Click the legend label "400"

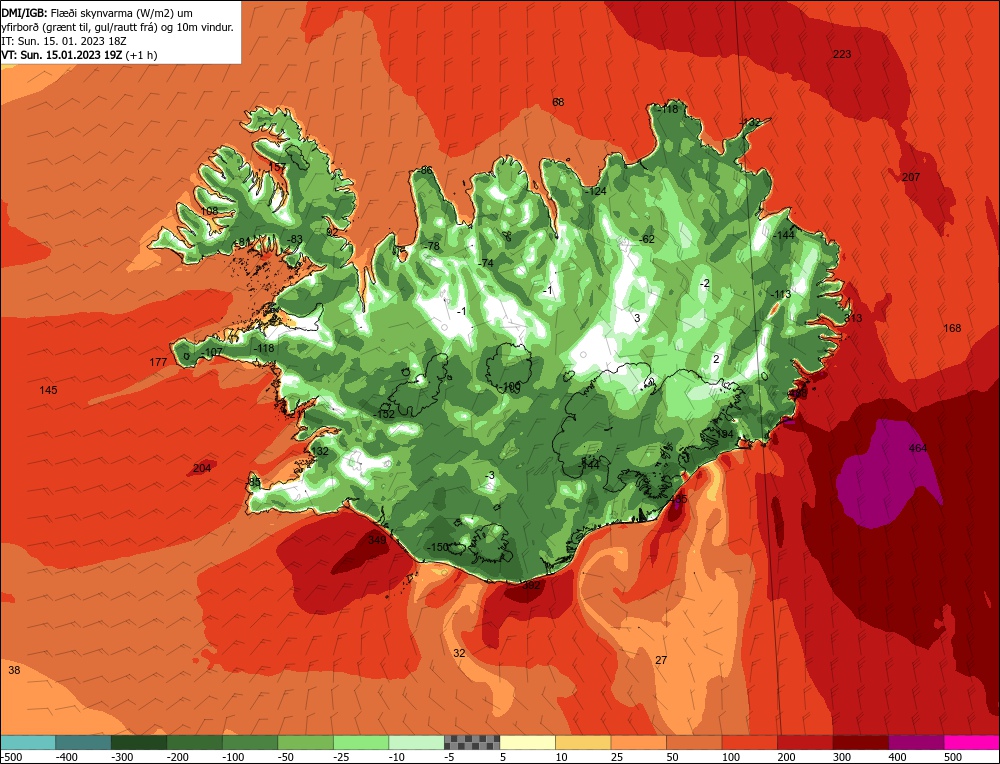[x=897, y=757]
